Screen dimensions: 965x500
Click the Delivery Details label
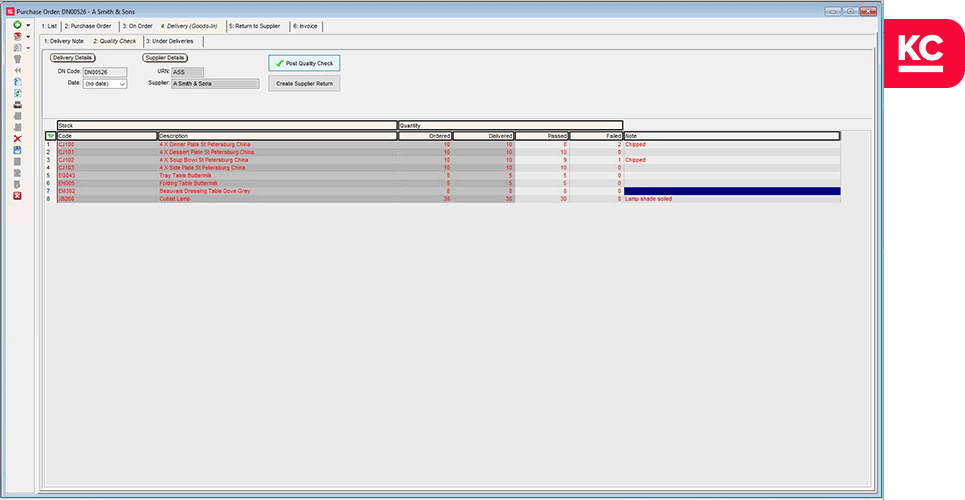pyautogui.click(x=73, y=58)
